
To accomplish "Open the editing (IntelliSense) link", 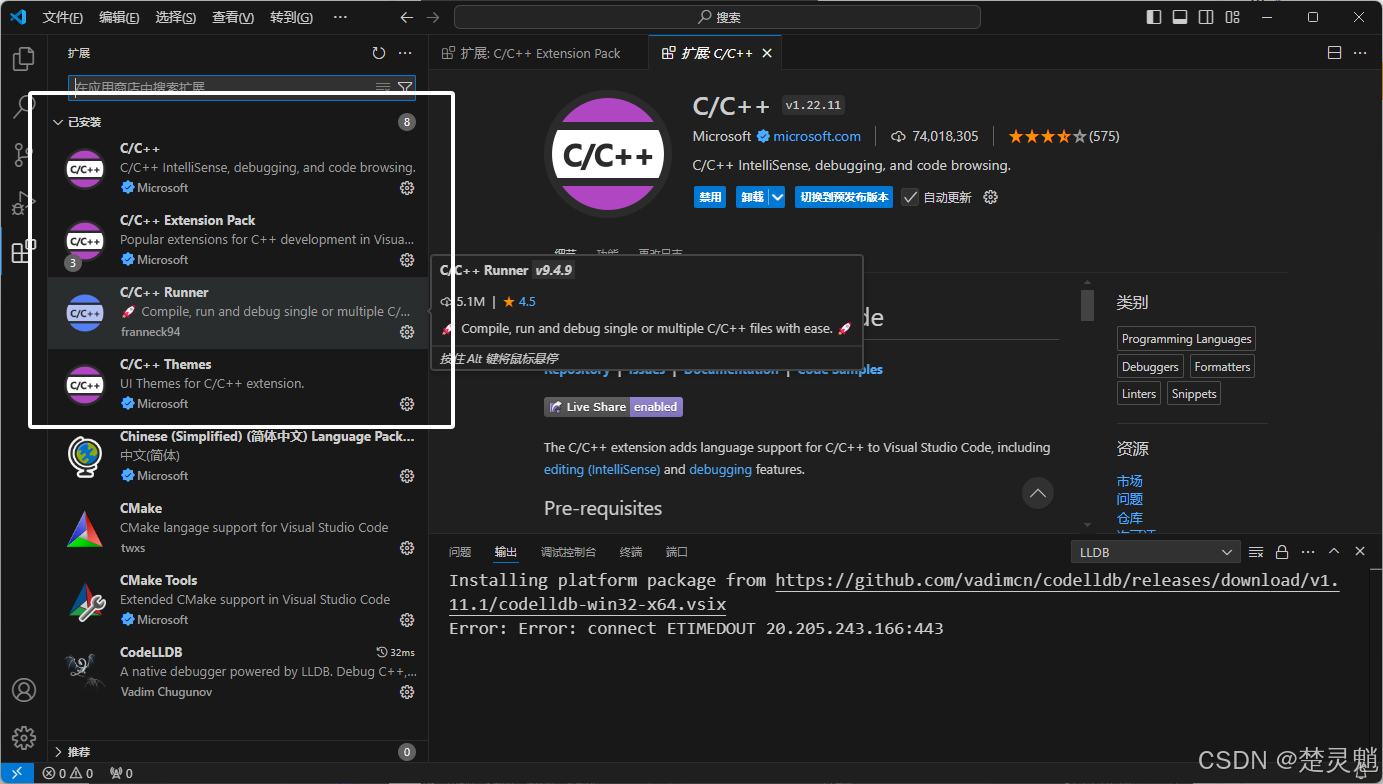I will (602, 469).
